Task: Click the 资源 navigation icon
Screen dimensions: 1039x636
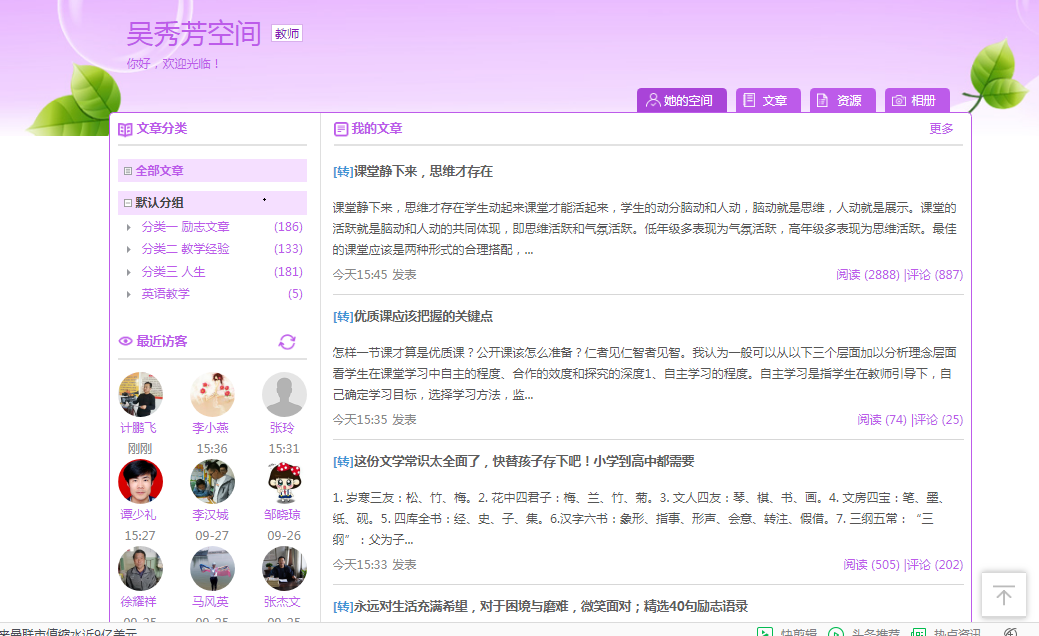Action: pyautogui.click(x=842, y=100)
